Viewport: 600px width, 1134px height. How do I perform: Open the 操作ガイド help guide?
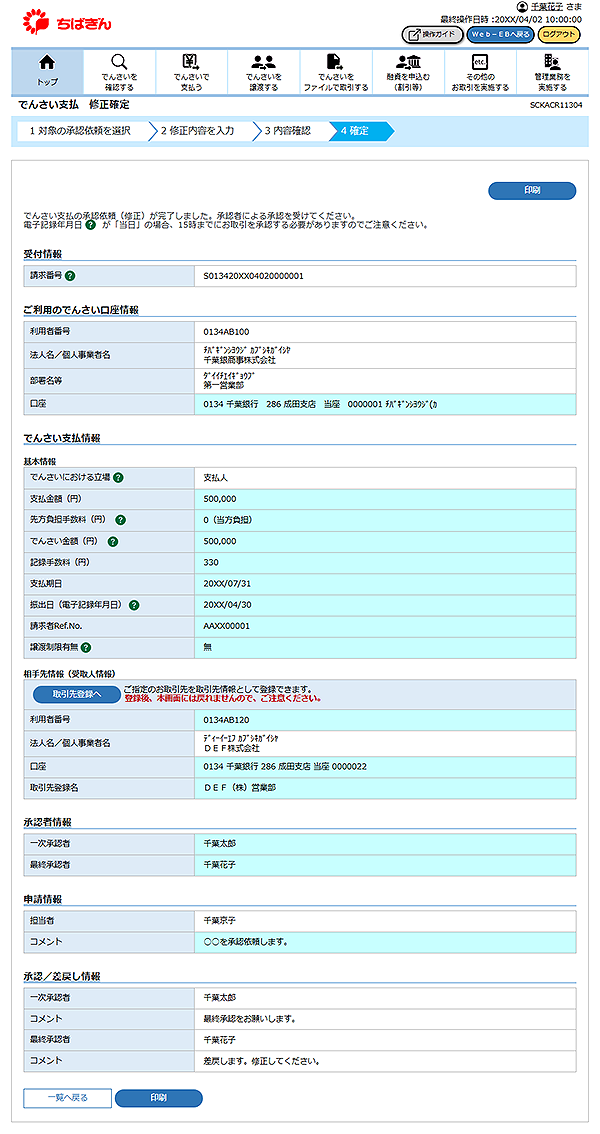point(431,34)
